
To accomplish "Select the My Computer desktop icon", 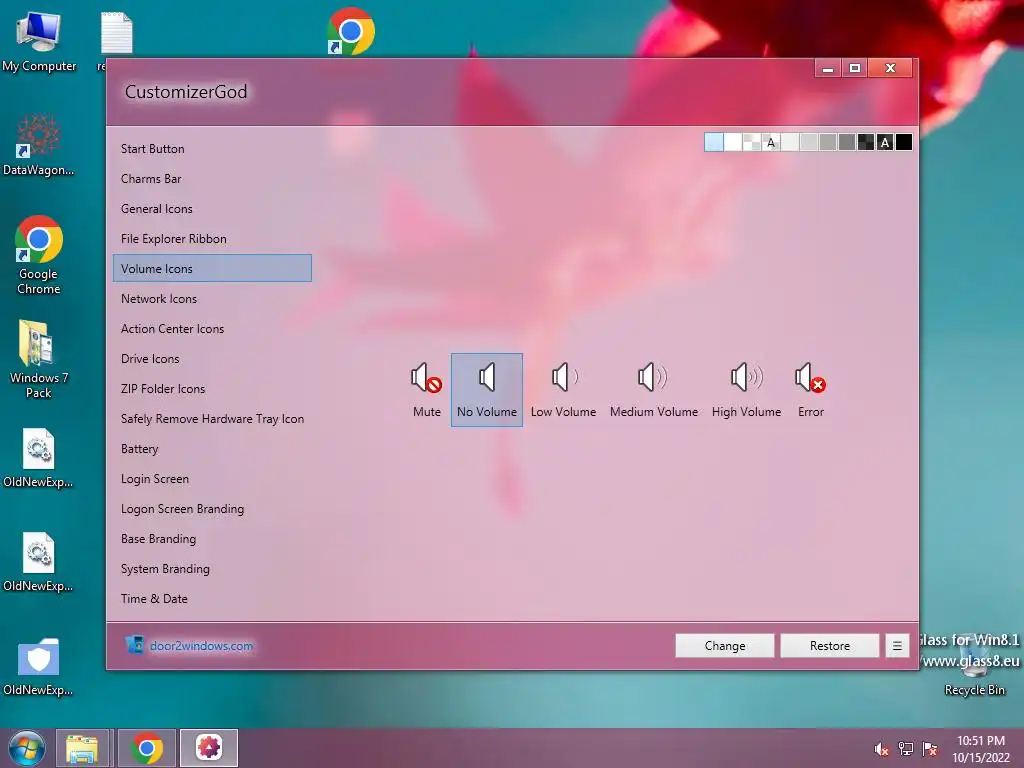I will coord(39,41).
